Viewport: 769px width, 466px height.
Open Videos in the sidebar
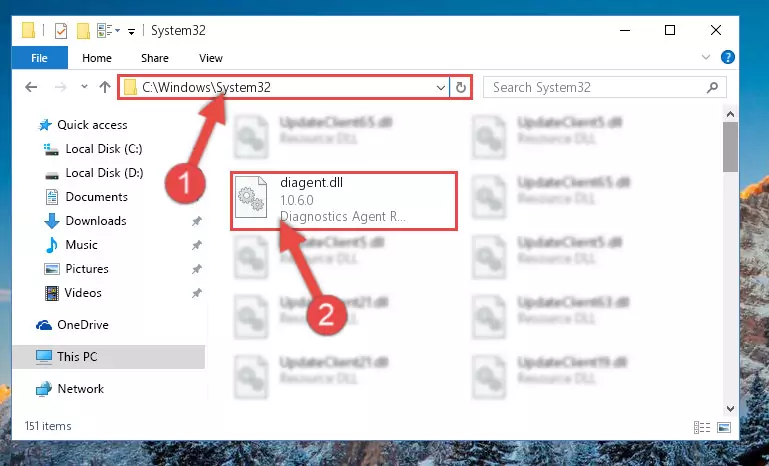tap(83, 293)
